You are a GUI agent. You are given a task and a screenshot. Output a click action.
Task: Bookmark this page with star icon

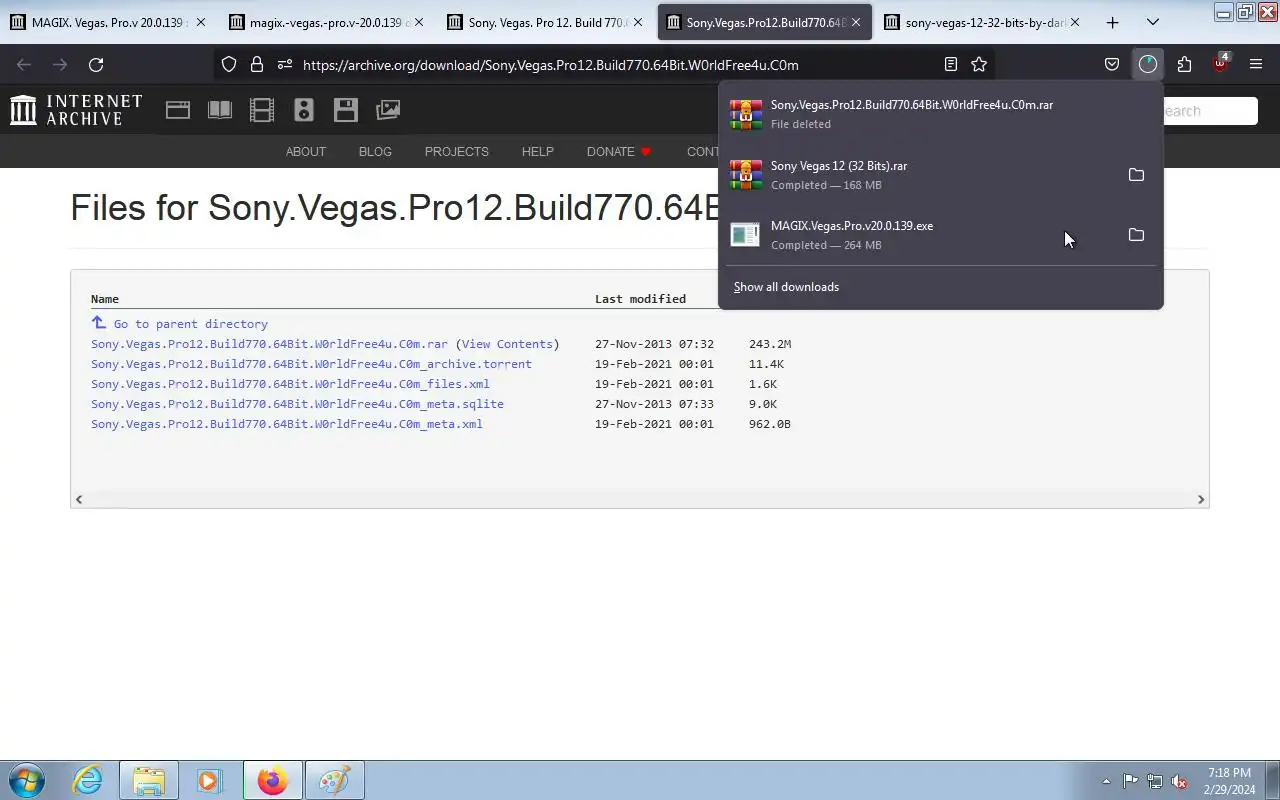pyautogui.click(x=979, y=65)
